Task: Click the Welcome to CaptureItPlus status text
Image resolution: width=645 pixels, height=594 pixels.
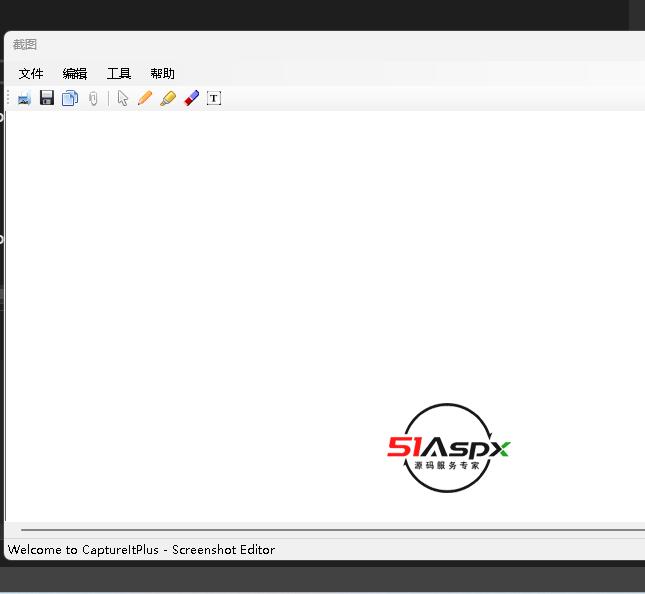Action: (x=141, y=550)
